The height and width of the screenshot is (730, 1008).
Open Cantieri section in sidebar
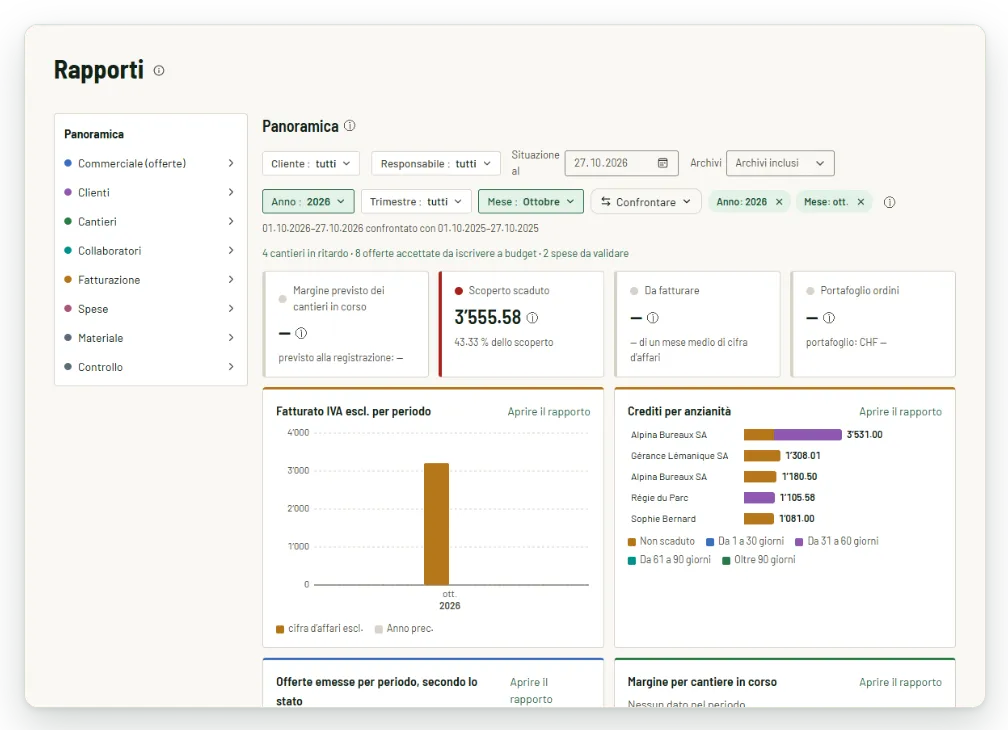tap(150, 222)
